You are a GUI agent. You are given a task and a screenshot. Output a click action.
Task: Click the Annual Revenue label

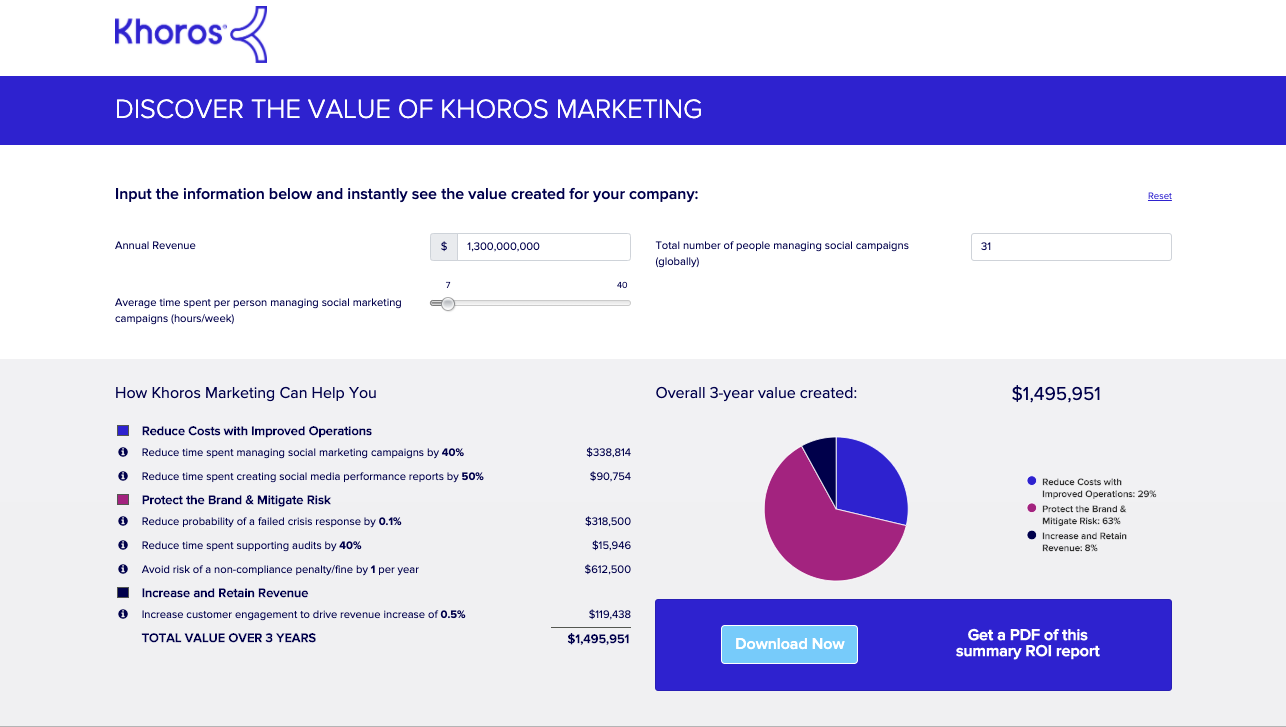coord(155,245)
